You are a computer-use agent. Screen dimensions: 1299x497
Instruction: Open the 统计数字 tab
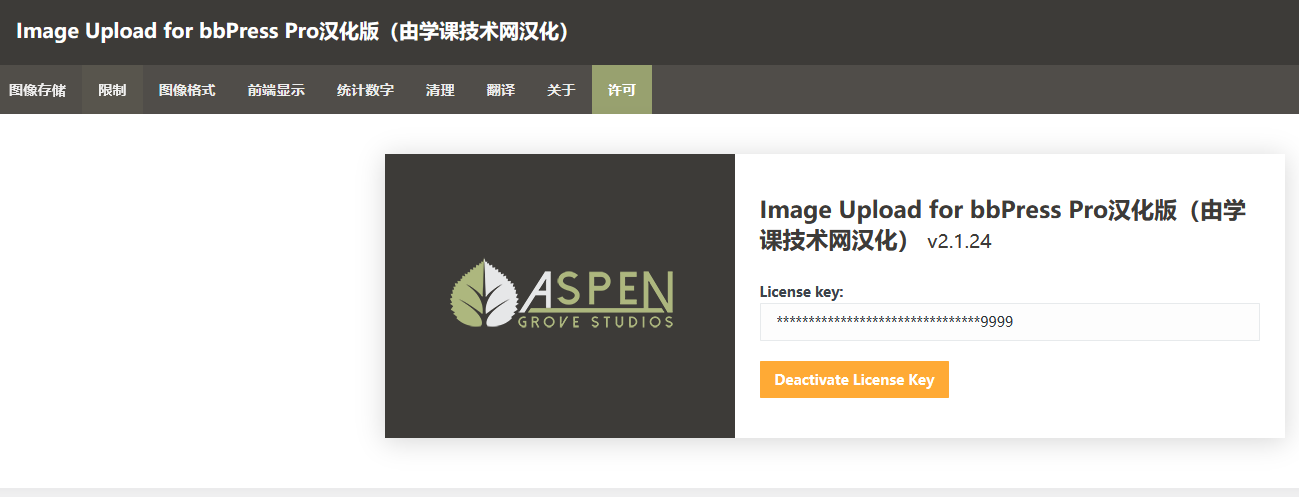click(365, 90)
